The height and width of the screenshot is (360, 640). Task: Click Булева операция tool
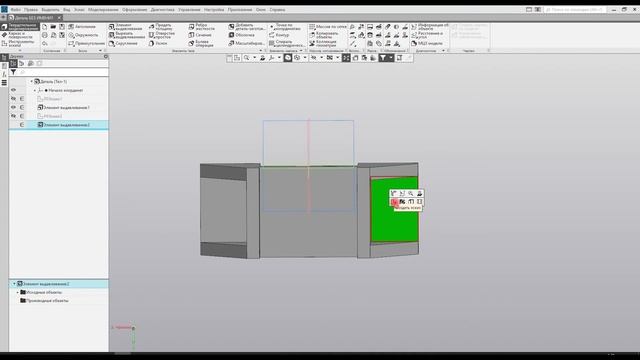tap(202, 43)
